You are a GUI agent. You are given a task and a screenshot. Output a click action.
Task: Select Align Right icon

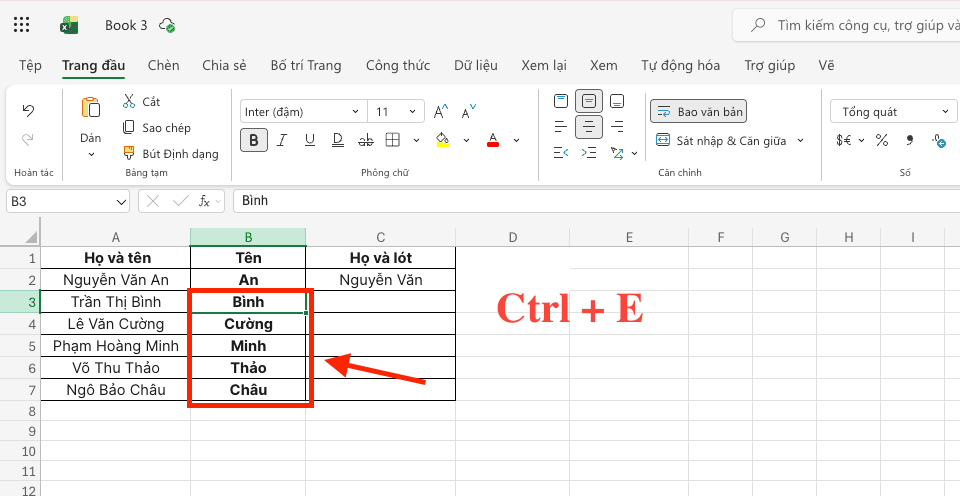(617, 127)
